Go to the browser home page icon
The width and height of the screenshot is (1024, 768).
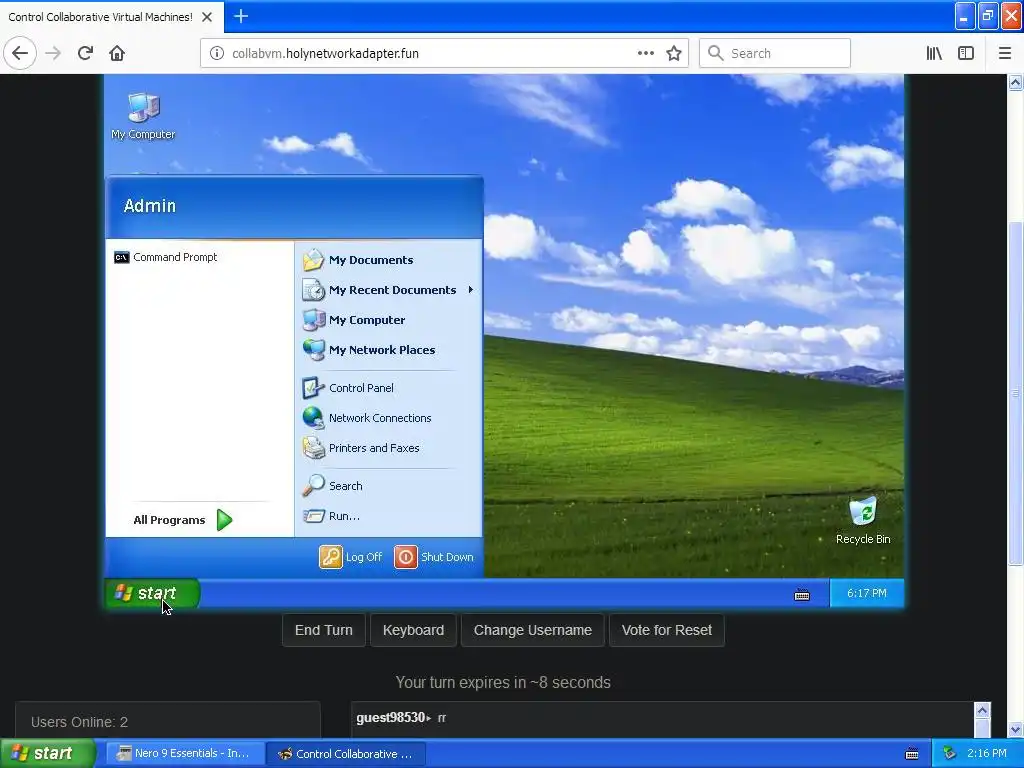pos(117,53)
